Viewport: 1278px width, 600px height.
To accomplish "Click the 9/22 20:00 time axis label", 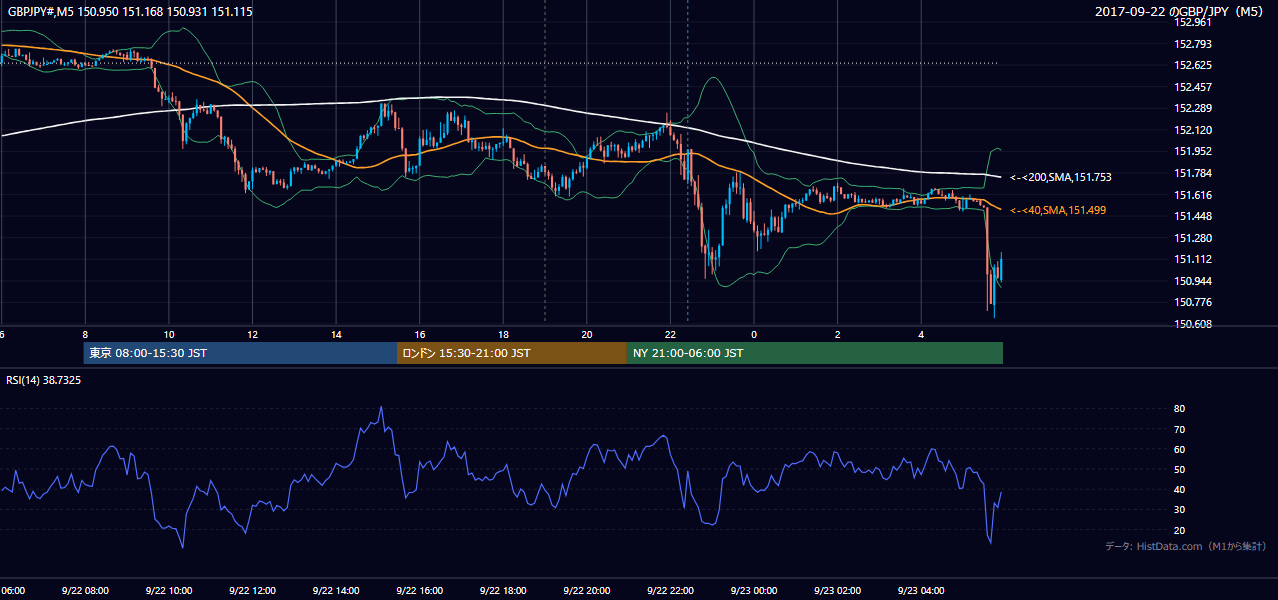I will (x=586, y=591).
